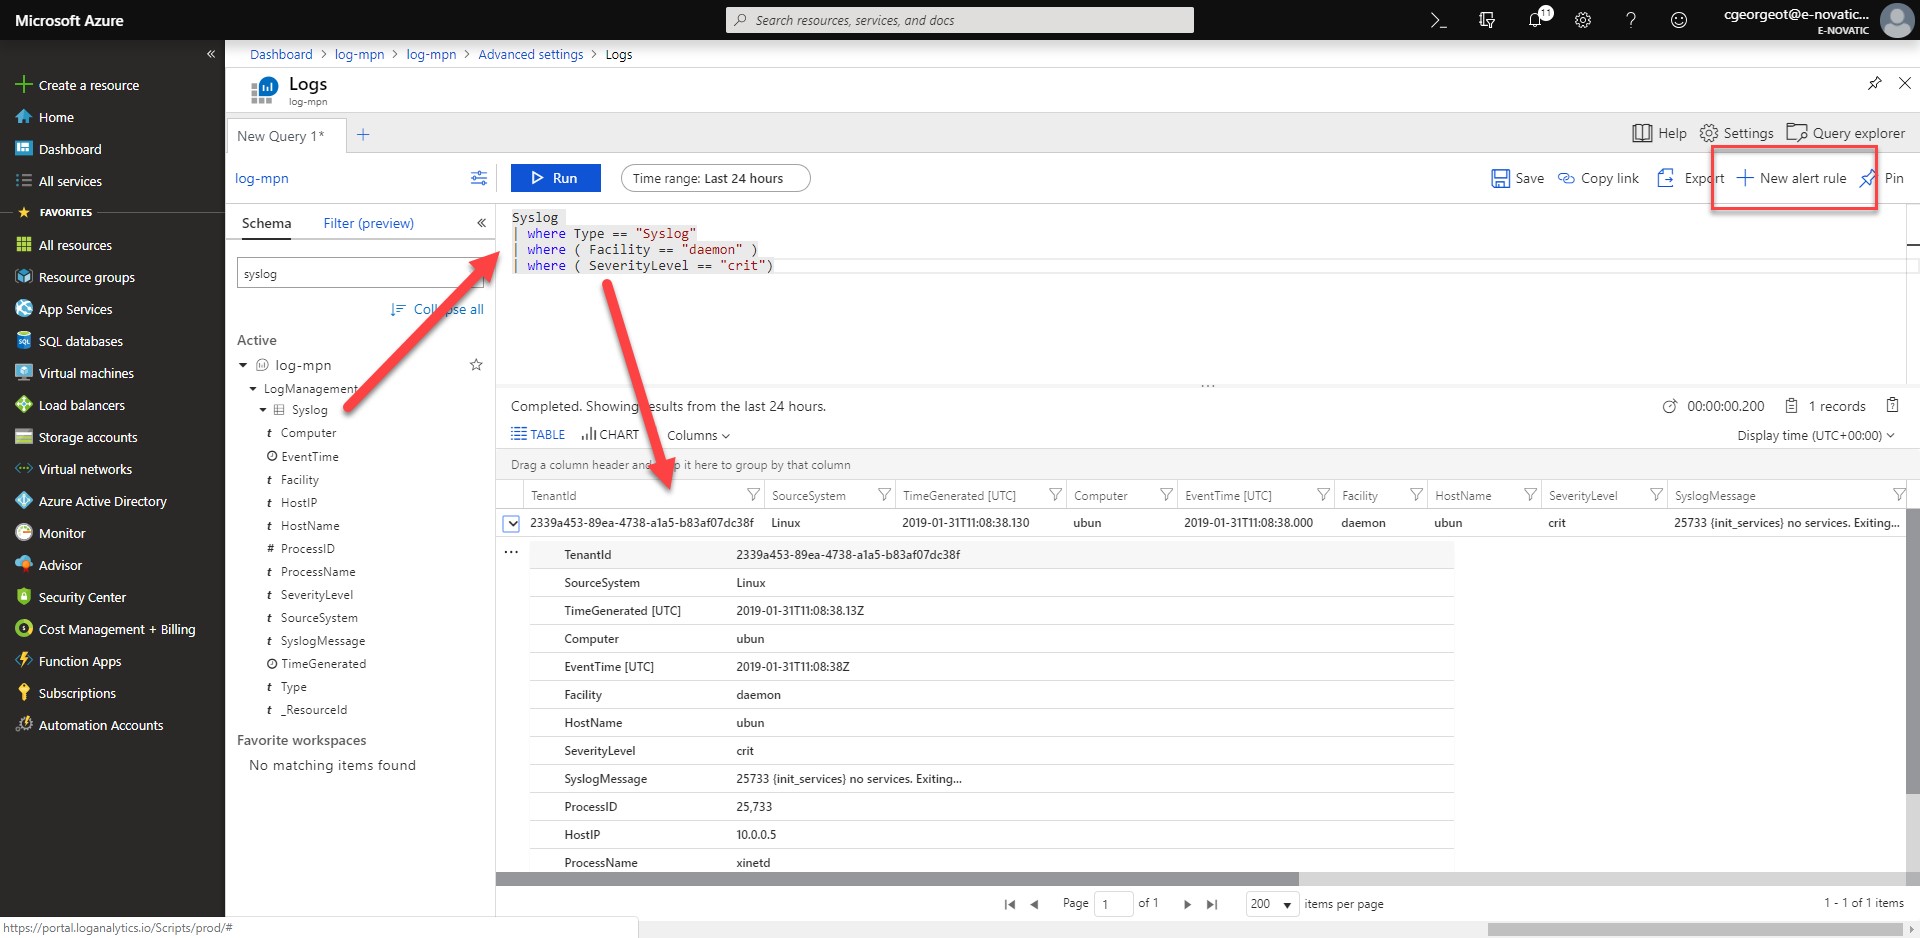
Task: Open portal settings gear icon
Action: click(x=1583, y=20)
